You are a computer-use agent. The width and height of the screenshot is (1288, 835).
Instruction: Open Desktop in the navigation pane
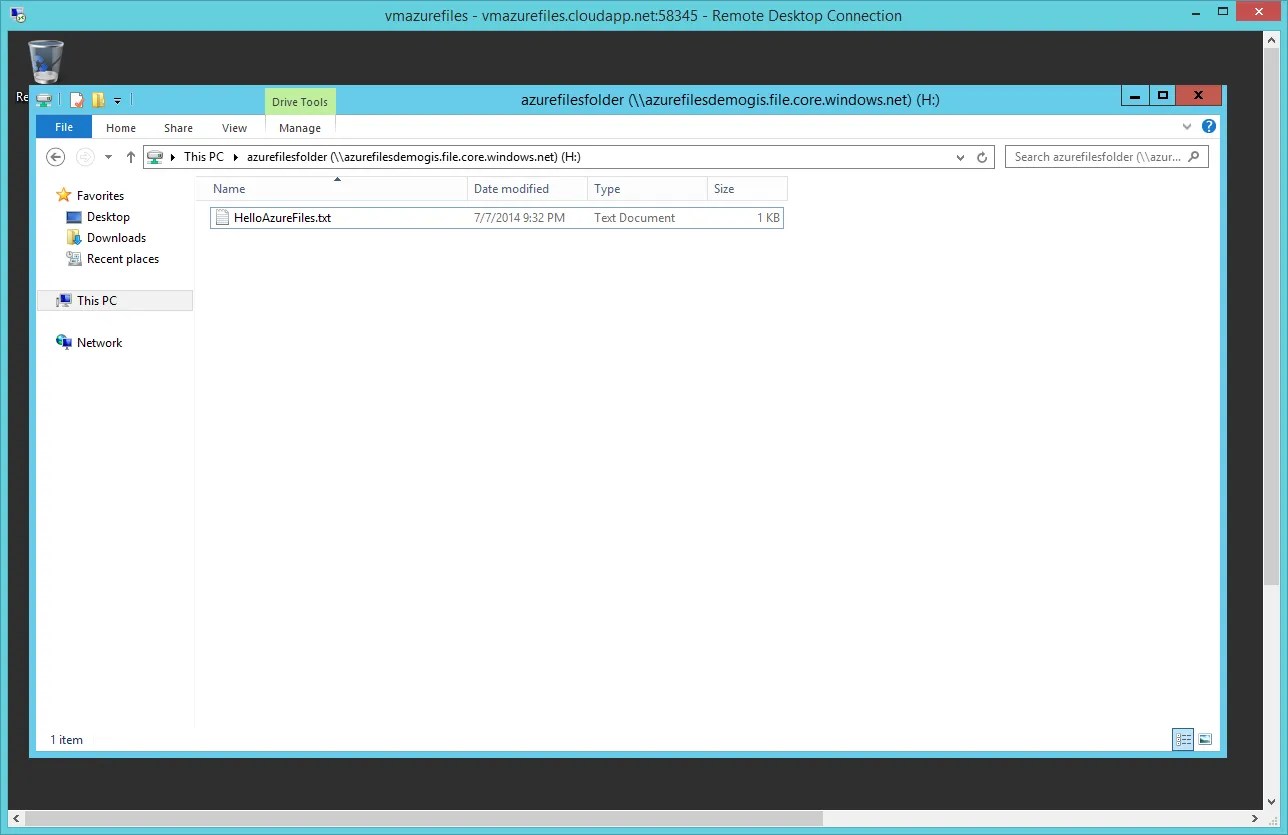[108, 217]
